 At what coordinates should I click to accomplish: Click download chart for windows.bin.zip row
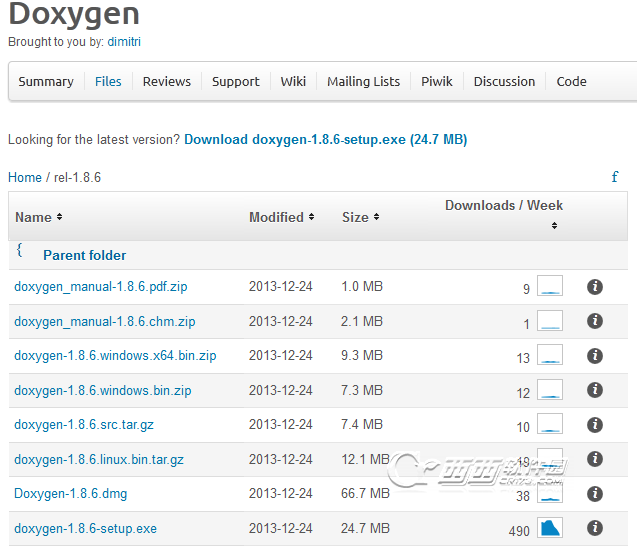click(550, 390)
